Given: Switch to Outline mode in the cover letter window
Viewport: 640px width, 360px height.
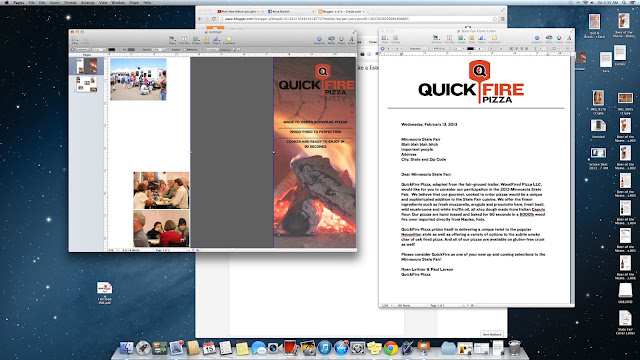Looking at the screenshot, I should 396,39.
